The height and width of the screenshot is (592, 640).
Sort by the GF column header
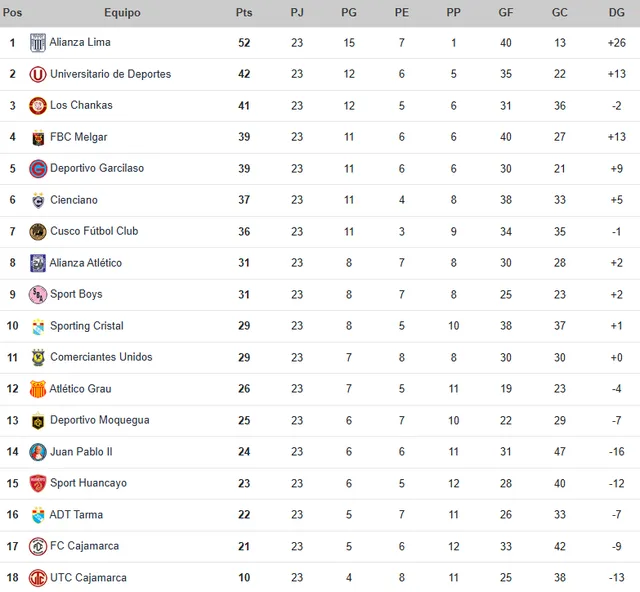click(x=506, y=13)
